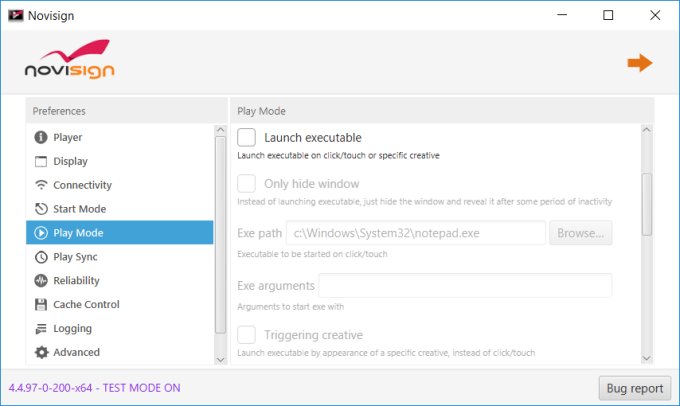The height and width of the screenshot is (406, 680).
Task: Click the Display monitor icon
Action: point(41,161)
